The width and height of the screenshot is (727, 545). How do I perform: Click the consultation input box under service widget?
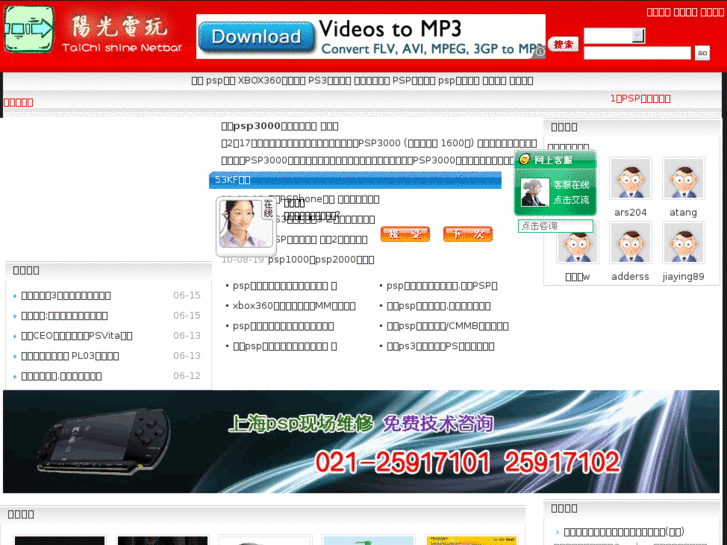pyautogui.click(x=555, y=226)
